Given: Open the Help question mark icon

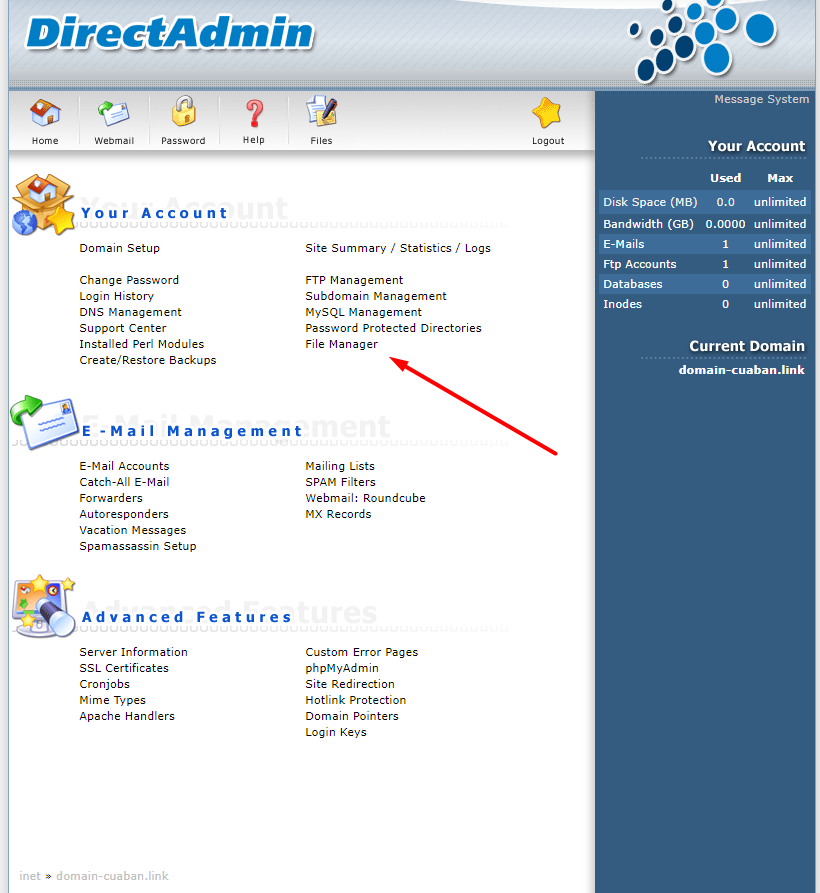Looking at the screenshot, I should 254,113.
